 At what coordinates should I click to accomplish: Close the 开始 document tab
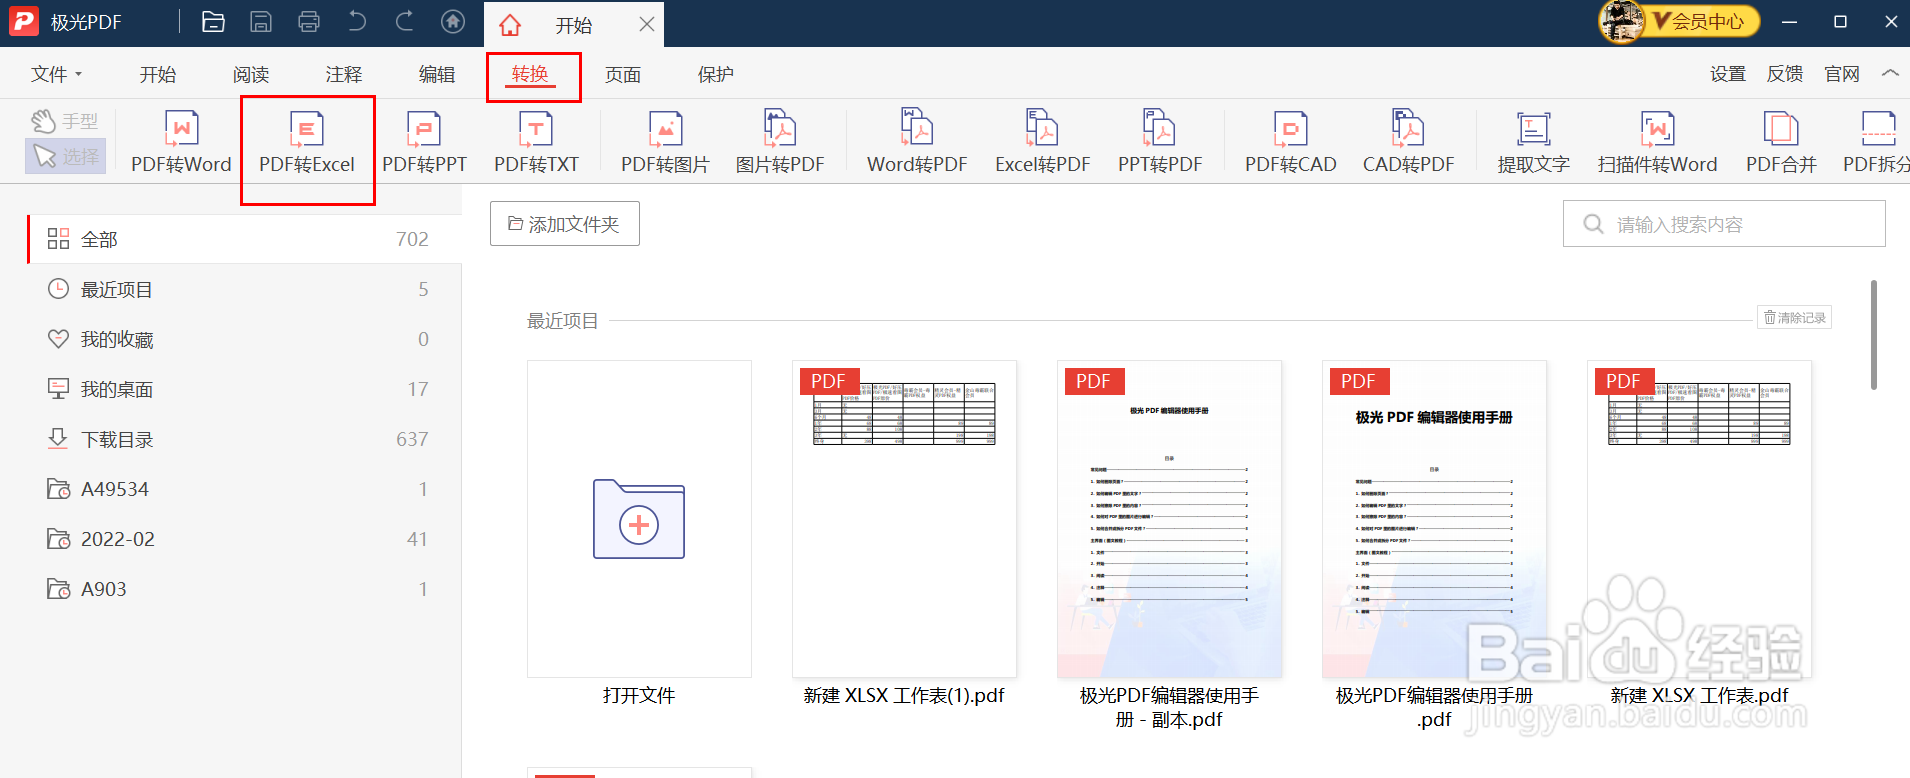pyautogui.click(x=647, y=24)
